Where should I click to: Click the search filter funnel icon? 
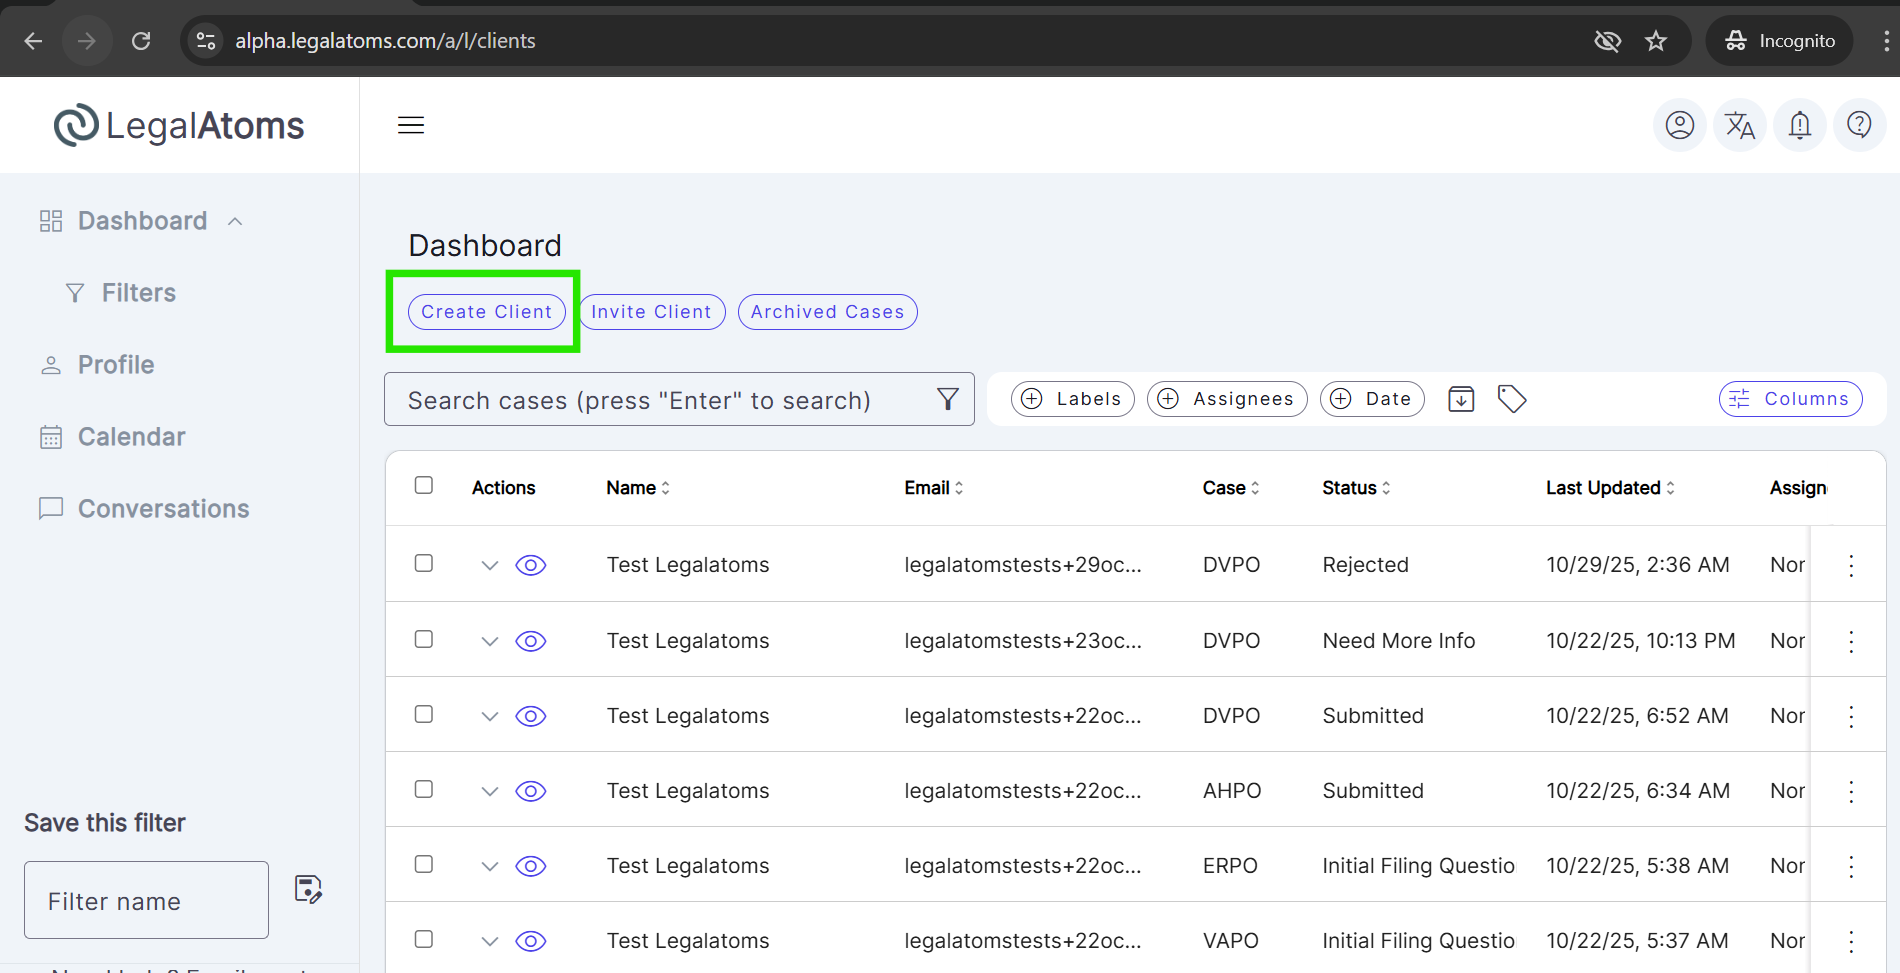(x=947, y=400)
